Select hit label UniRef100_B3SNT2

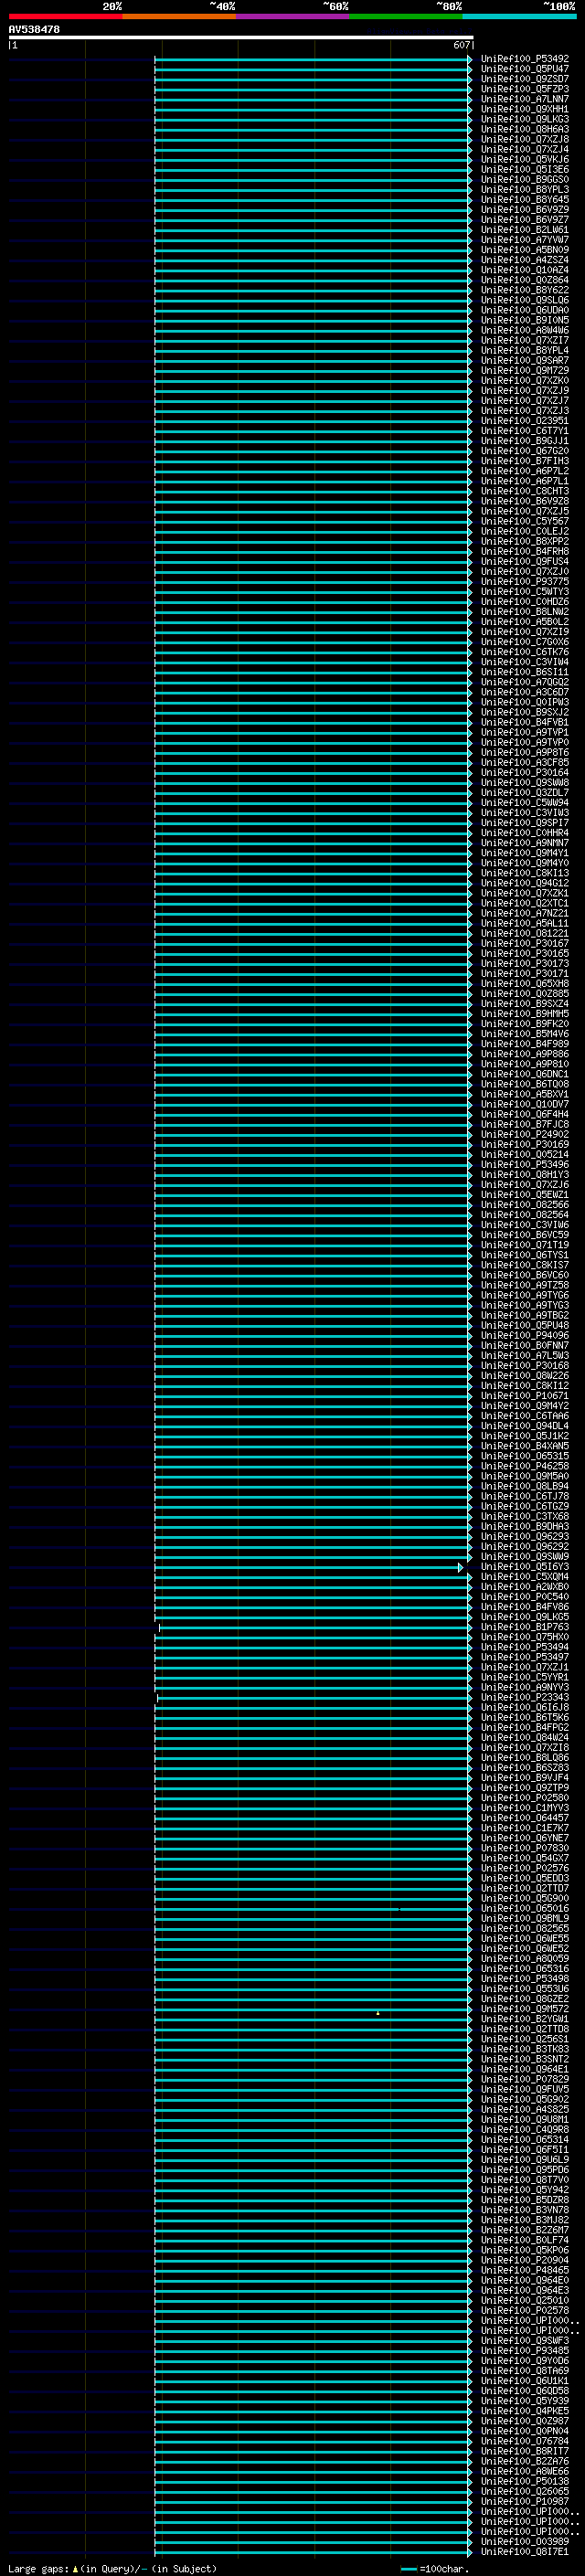click(525, 2059)
